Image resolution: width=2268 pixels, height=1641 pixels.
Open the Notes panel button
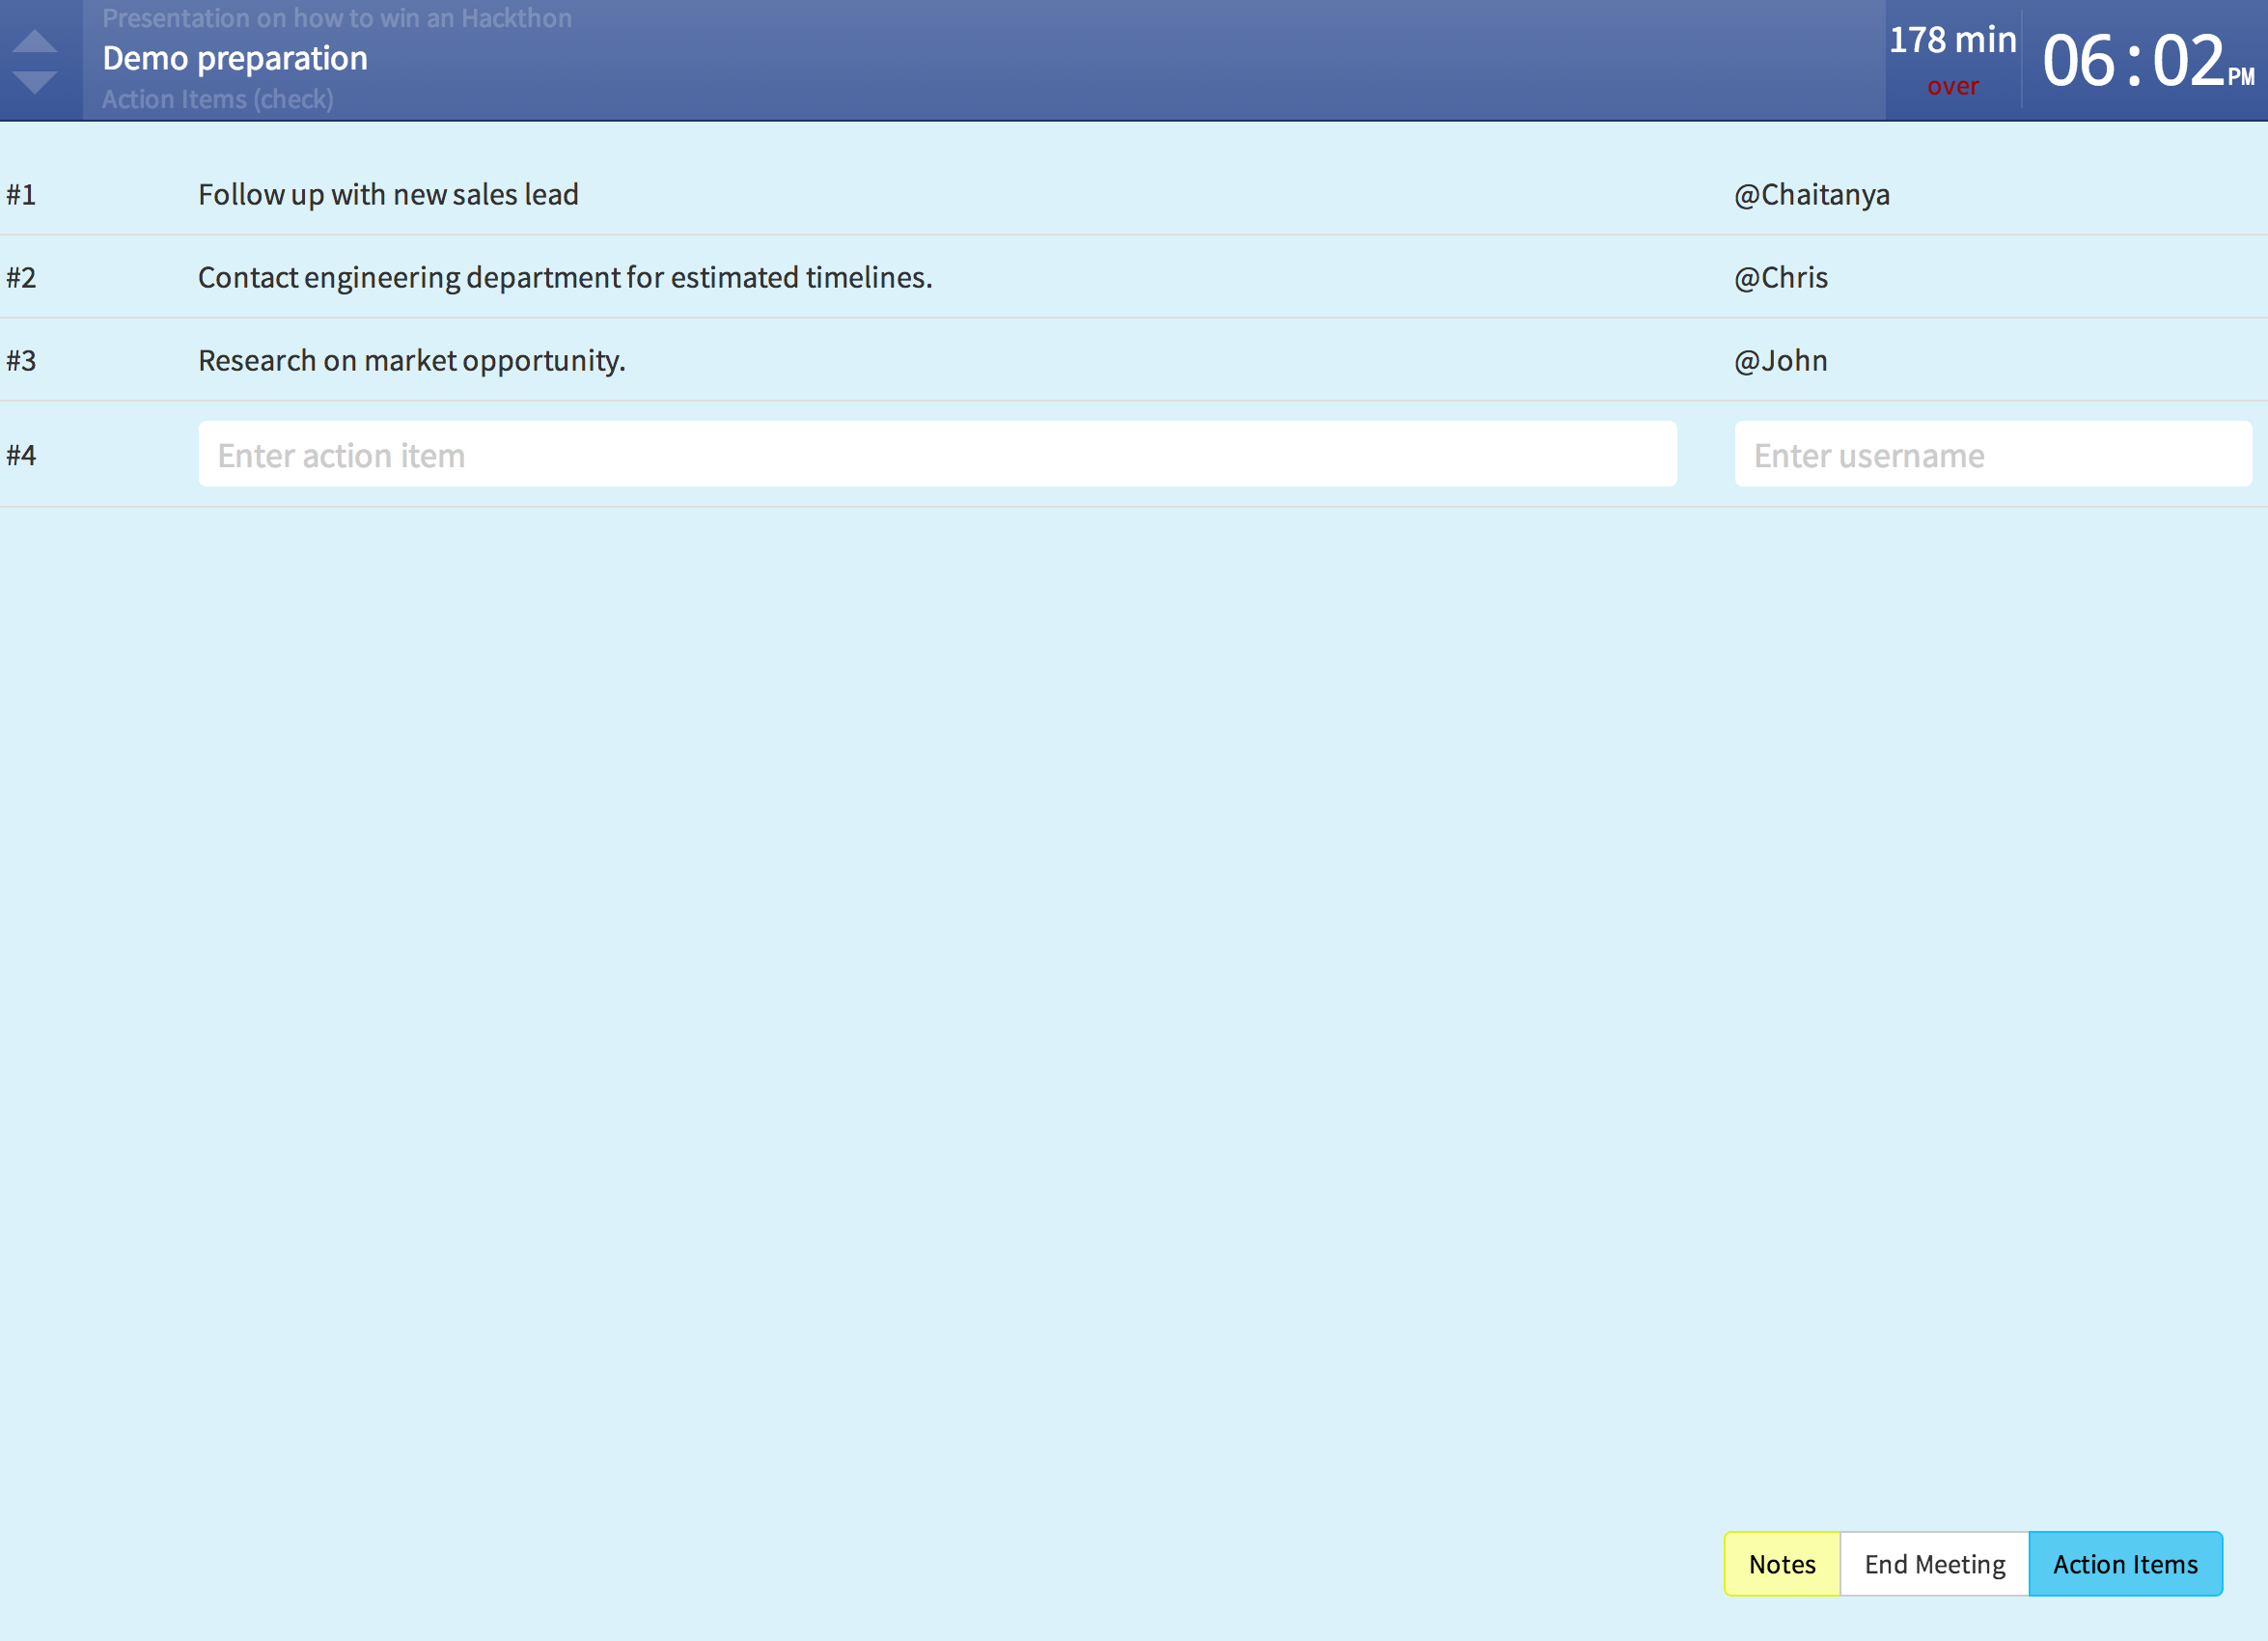click(x=1781, y=1564)
